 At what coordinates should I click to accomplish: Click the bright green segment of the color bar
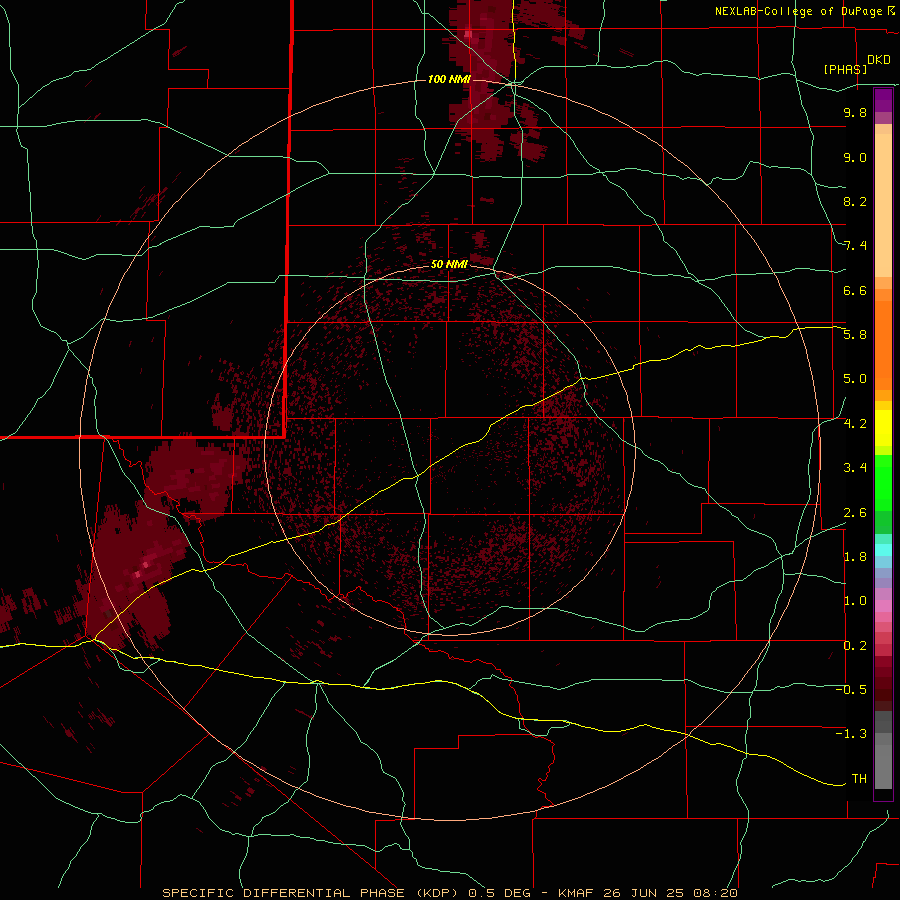883,482
